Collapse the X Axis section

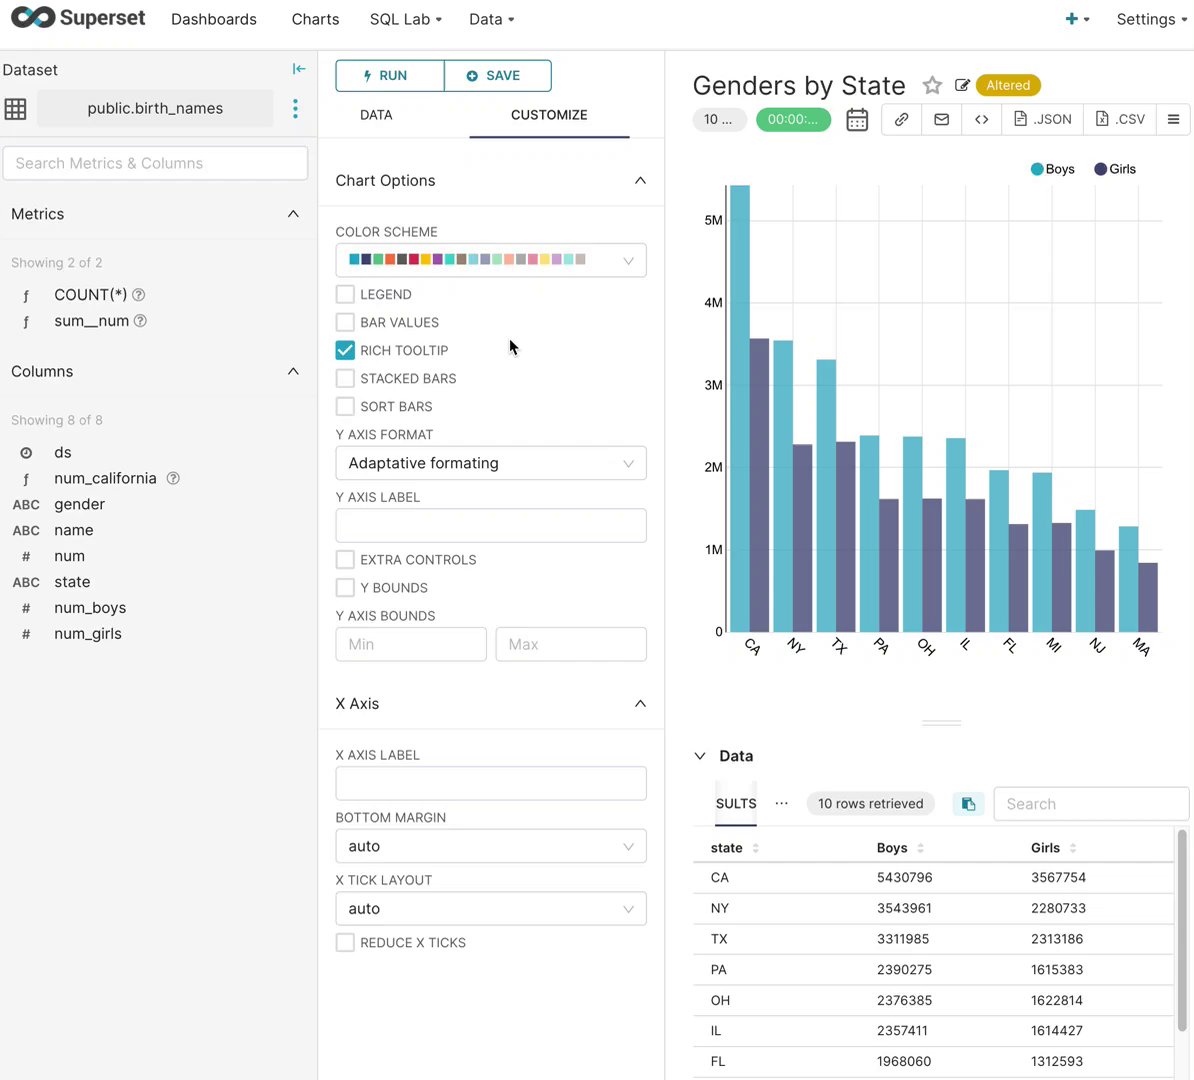tap(640, 704)
